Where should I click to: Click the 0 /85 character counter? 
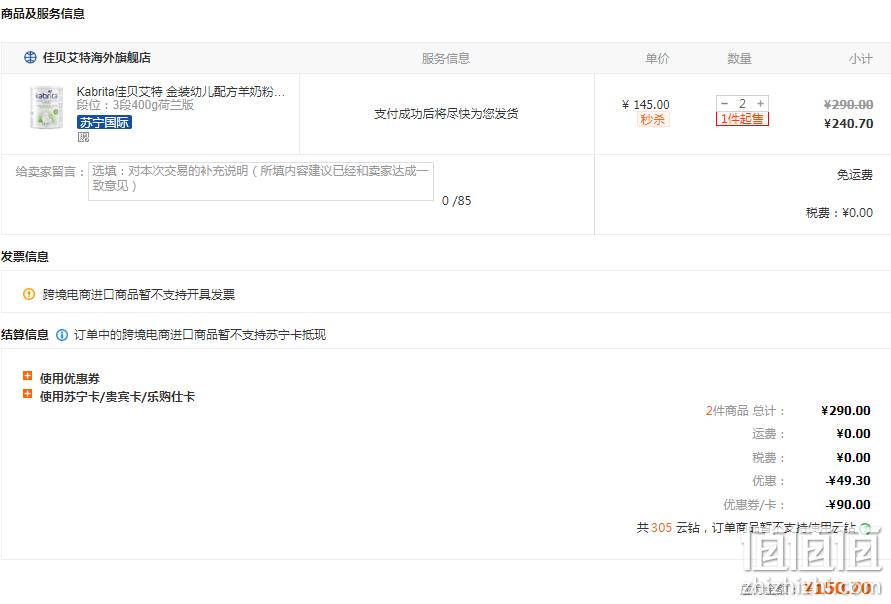point(456,201)
